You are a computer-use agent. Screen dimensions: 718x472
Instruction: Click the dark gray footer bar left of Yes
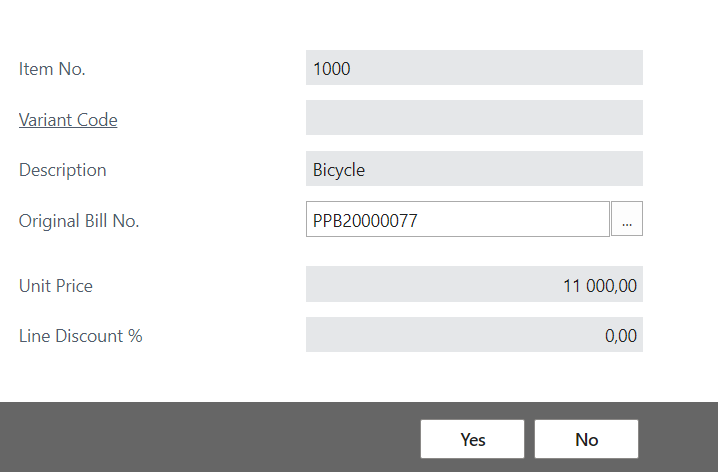click(x=206, y=437)
